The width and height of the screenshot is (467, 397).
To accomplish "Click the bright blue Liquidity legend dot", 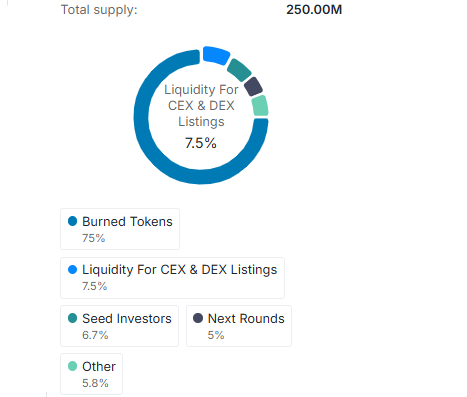I will click(x=72, y=269).
